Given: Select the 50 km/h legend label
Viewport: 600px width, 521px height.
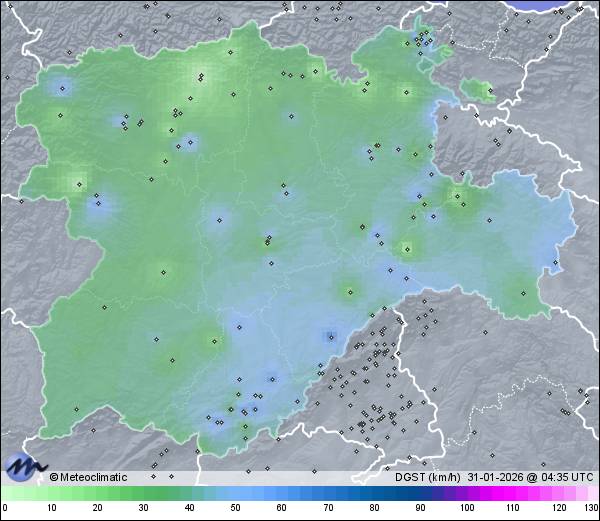Looking at the screenshot, I should 235,509.
